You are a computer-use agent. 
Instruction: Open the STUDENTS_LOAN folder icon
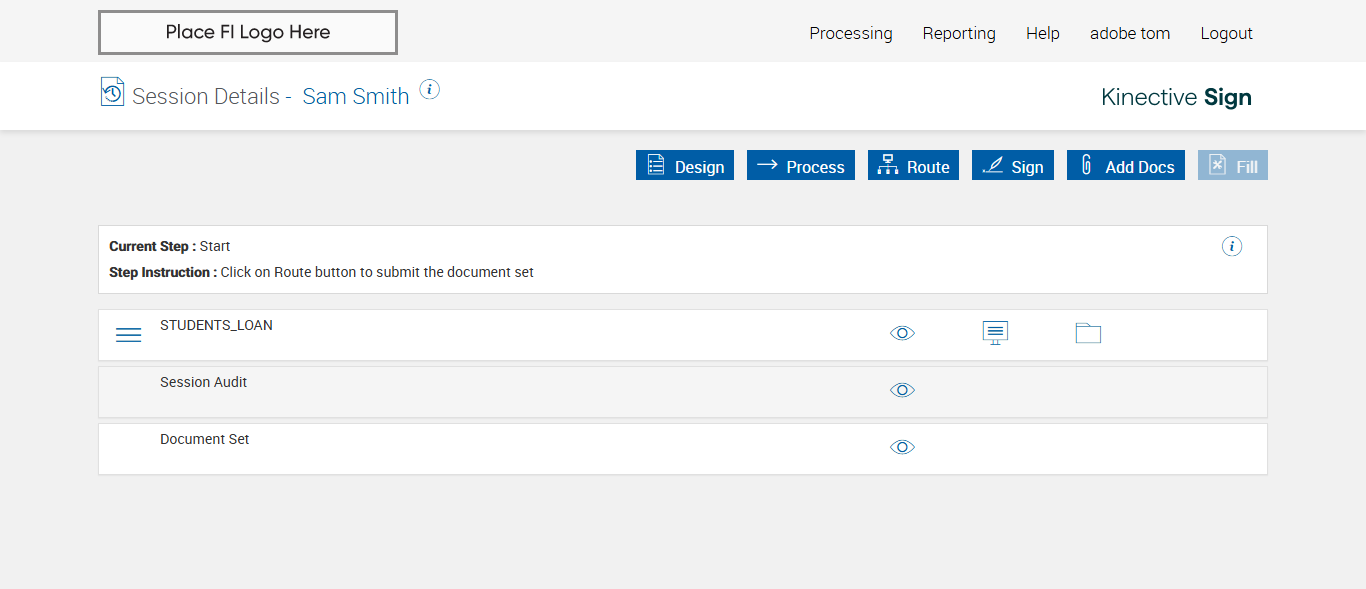(x=1088, y=333)
